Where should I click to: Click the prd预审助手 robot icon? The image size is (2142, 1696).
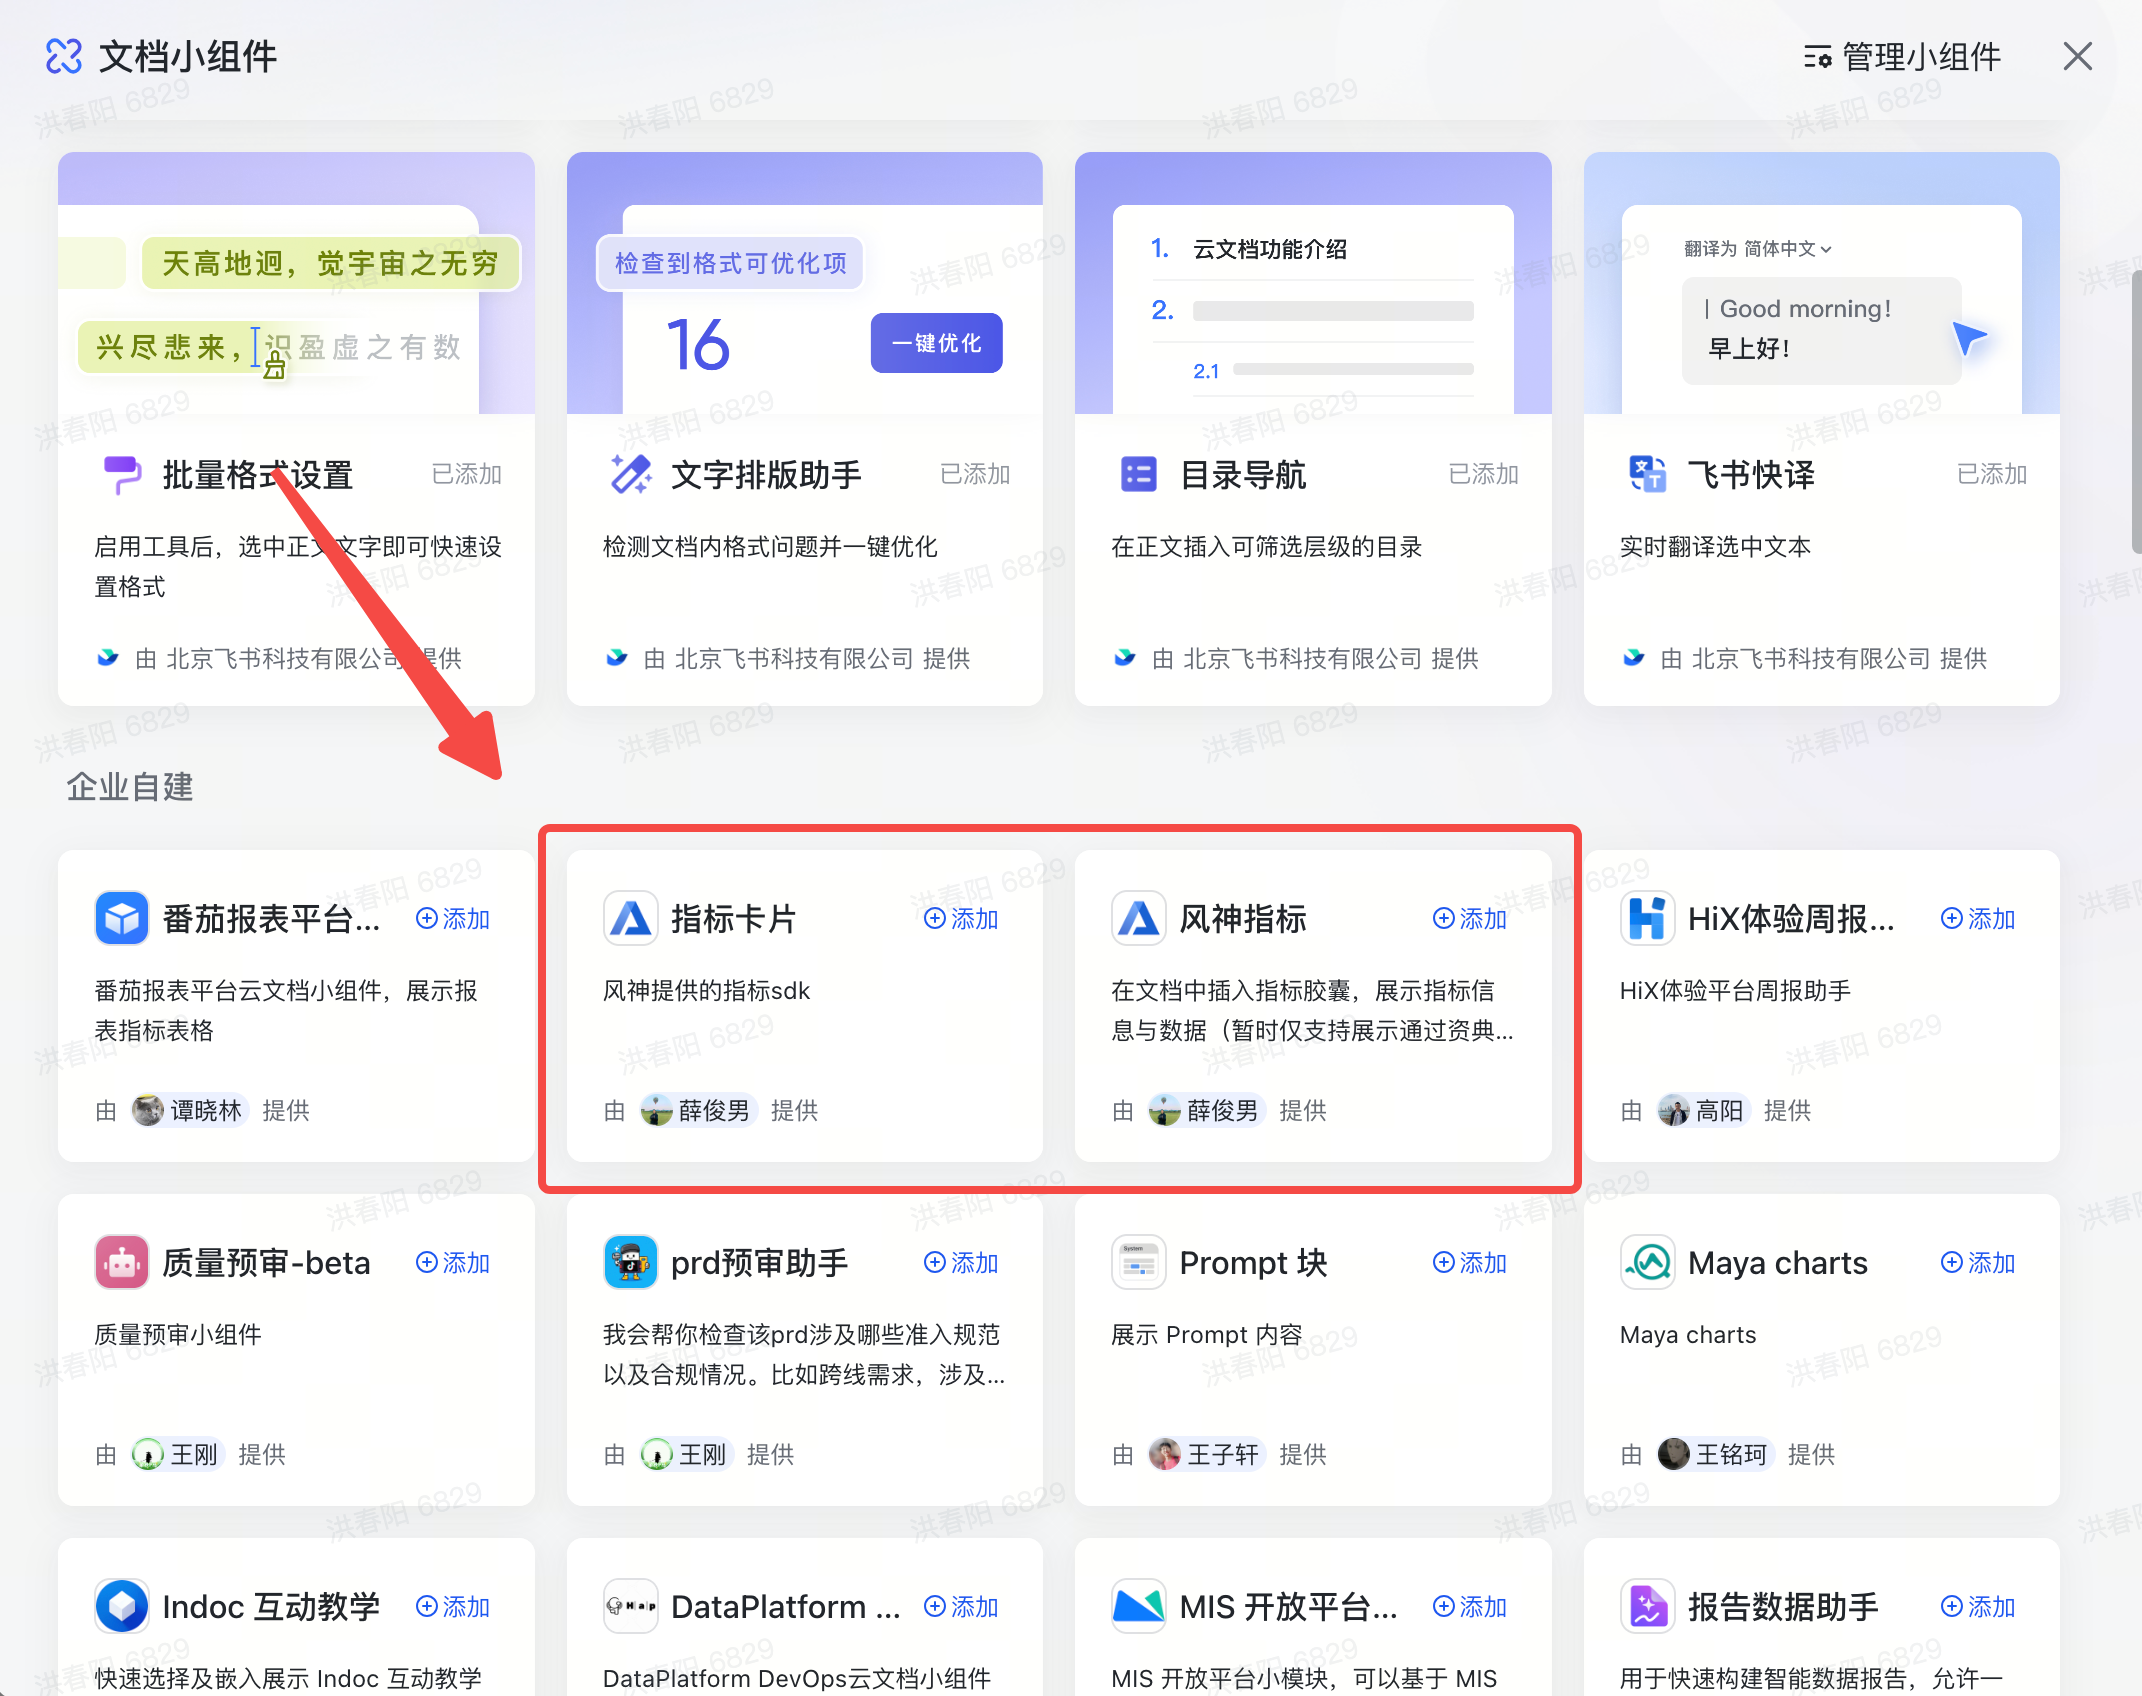[631, 1262]
